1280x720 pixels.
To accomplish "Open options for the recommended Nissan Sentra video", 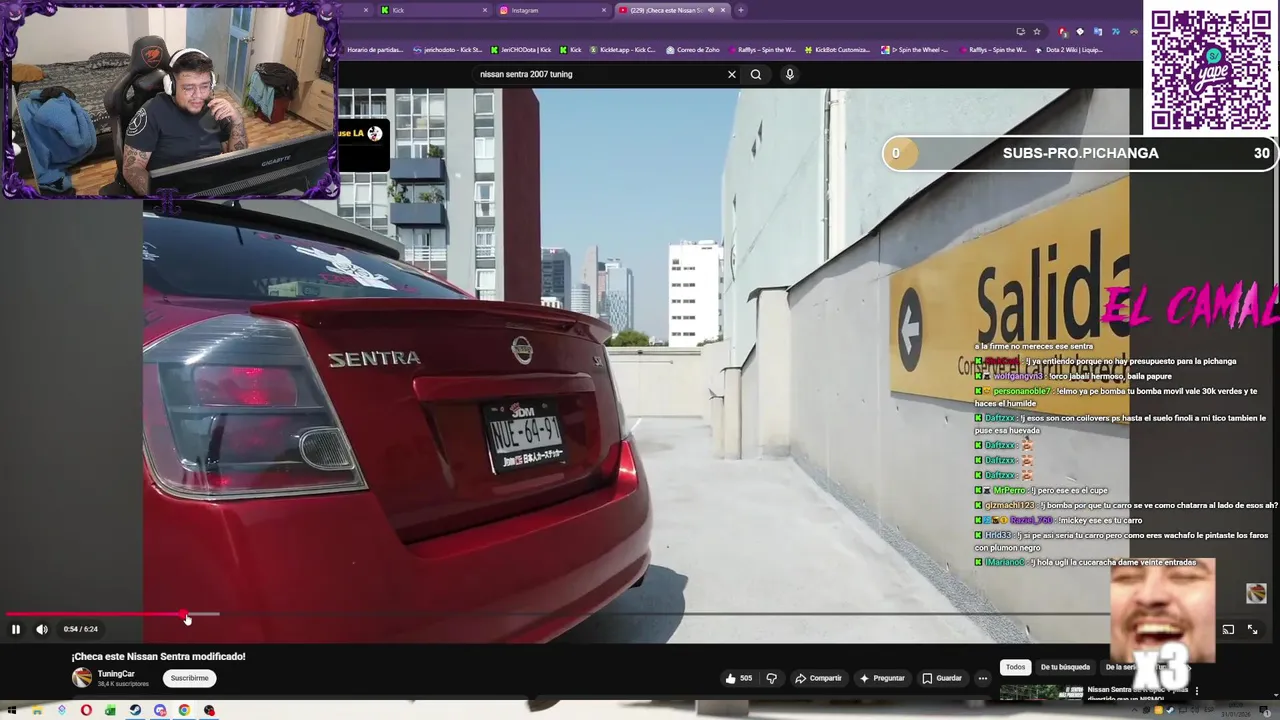I will tap(1196, 691).
